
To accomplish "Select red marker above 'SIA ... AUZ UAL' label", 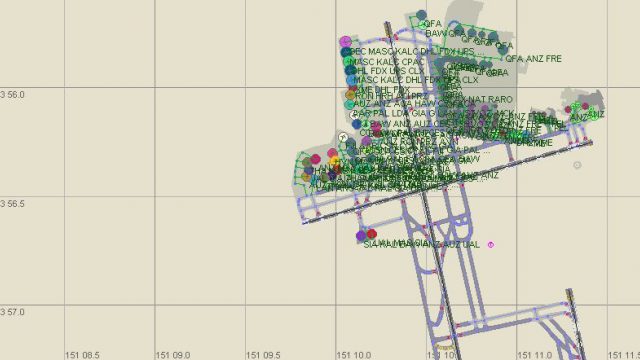I will click(x=371, y=234).
